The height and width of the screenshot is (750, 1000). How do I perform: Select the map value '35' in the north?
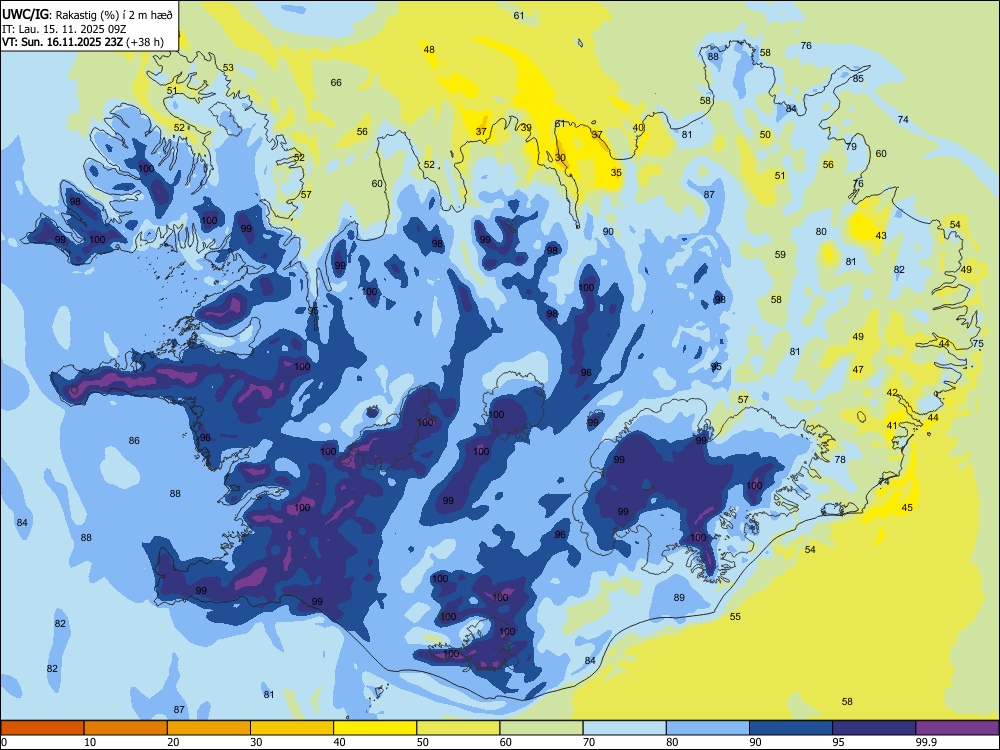point(616,172)
